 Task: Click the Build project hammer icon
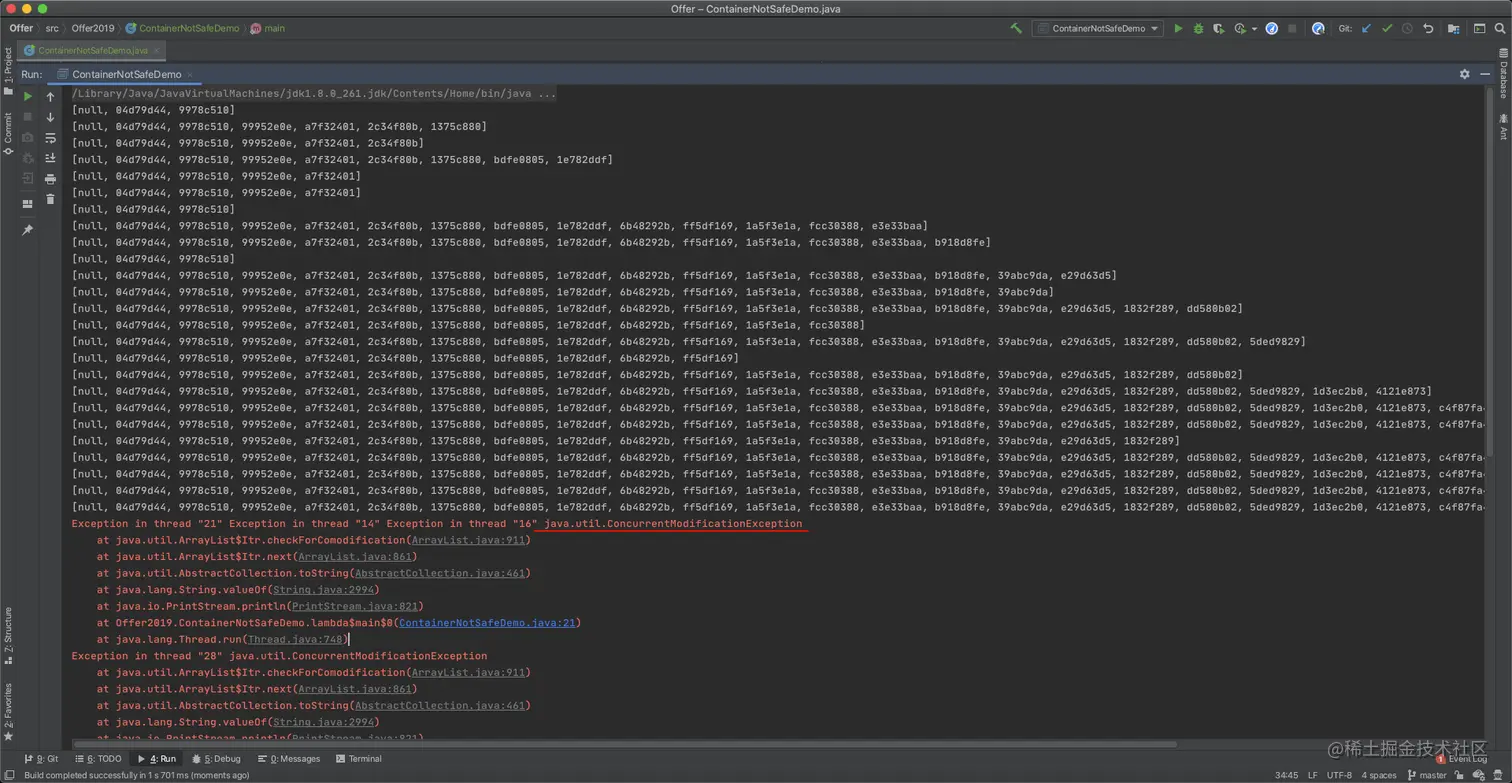(1016, 29)
